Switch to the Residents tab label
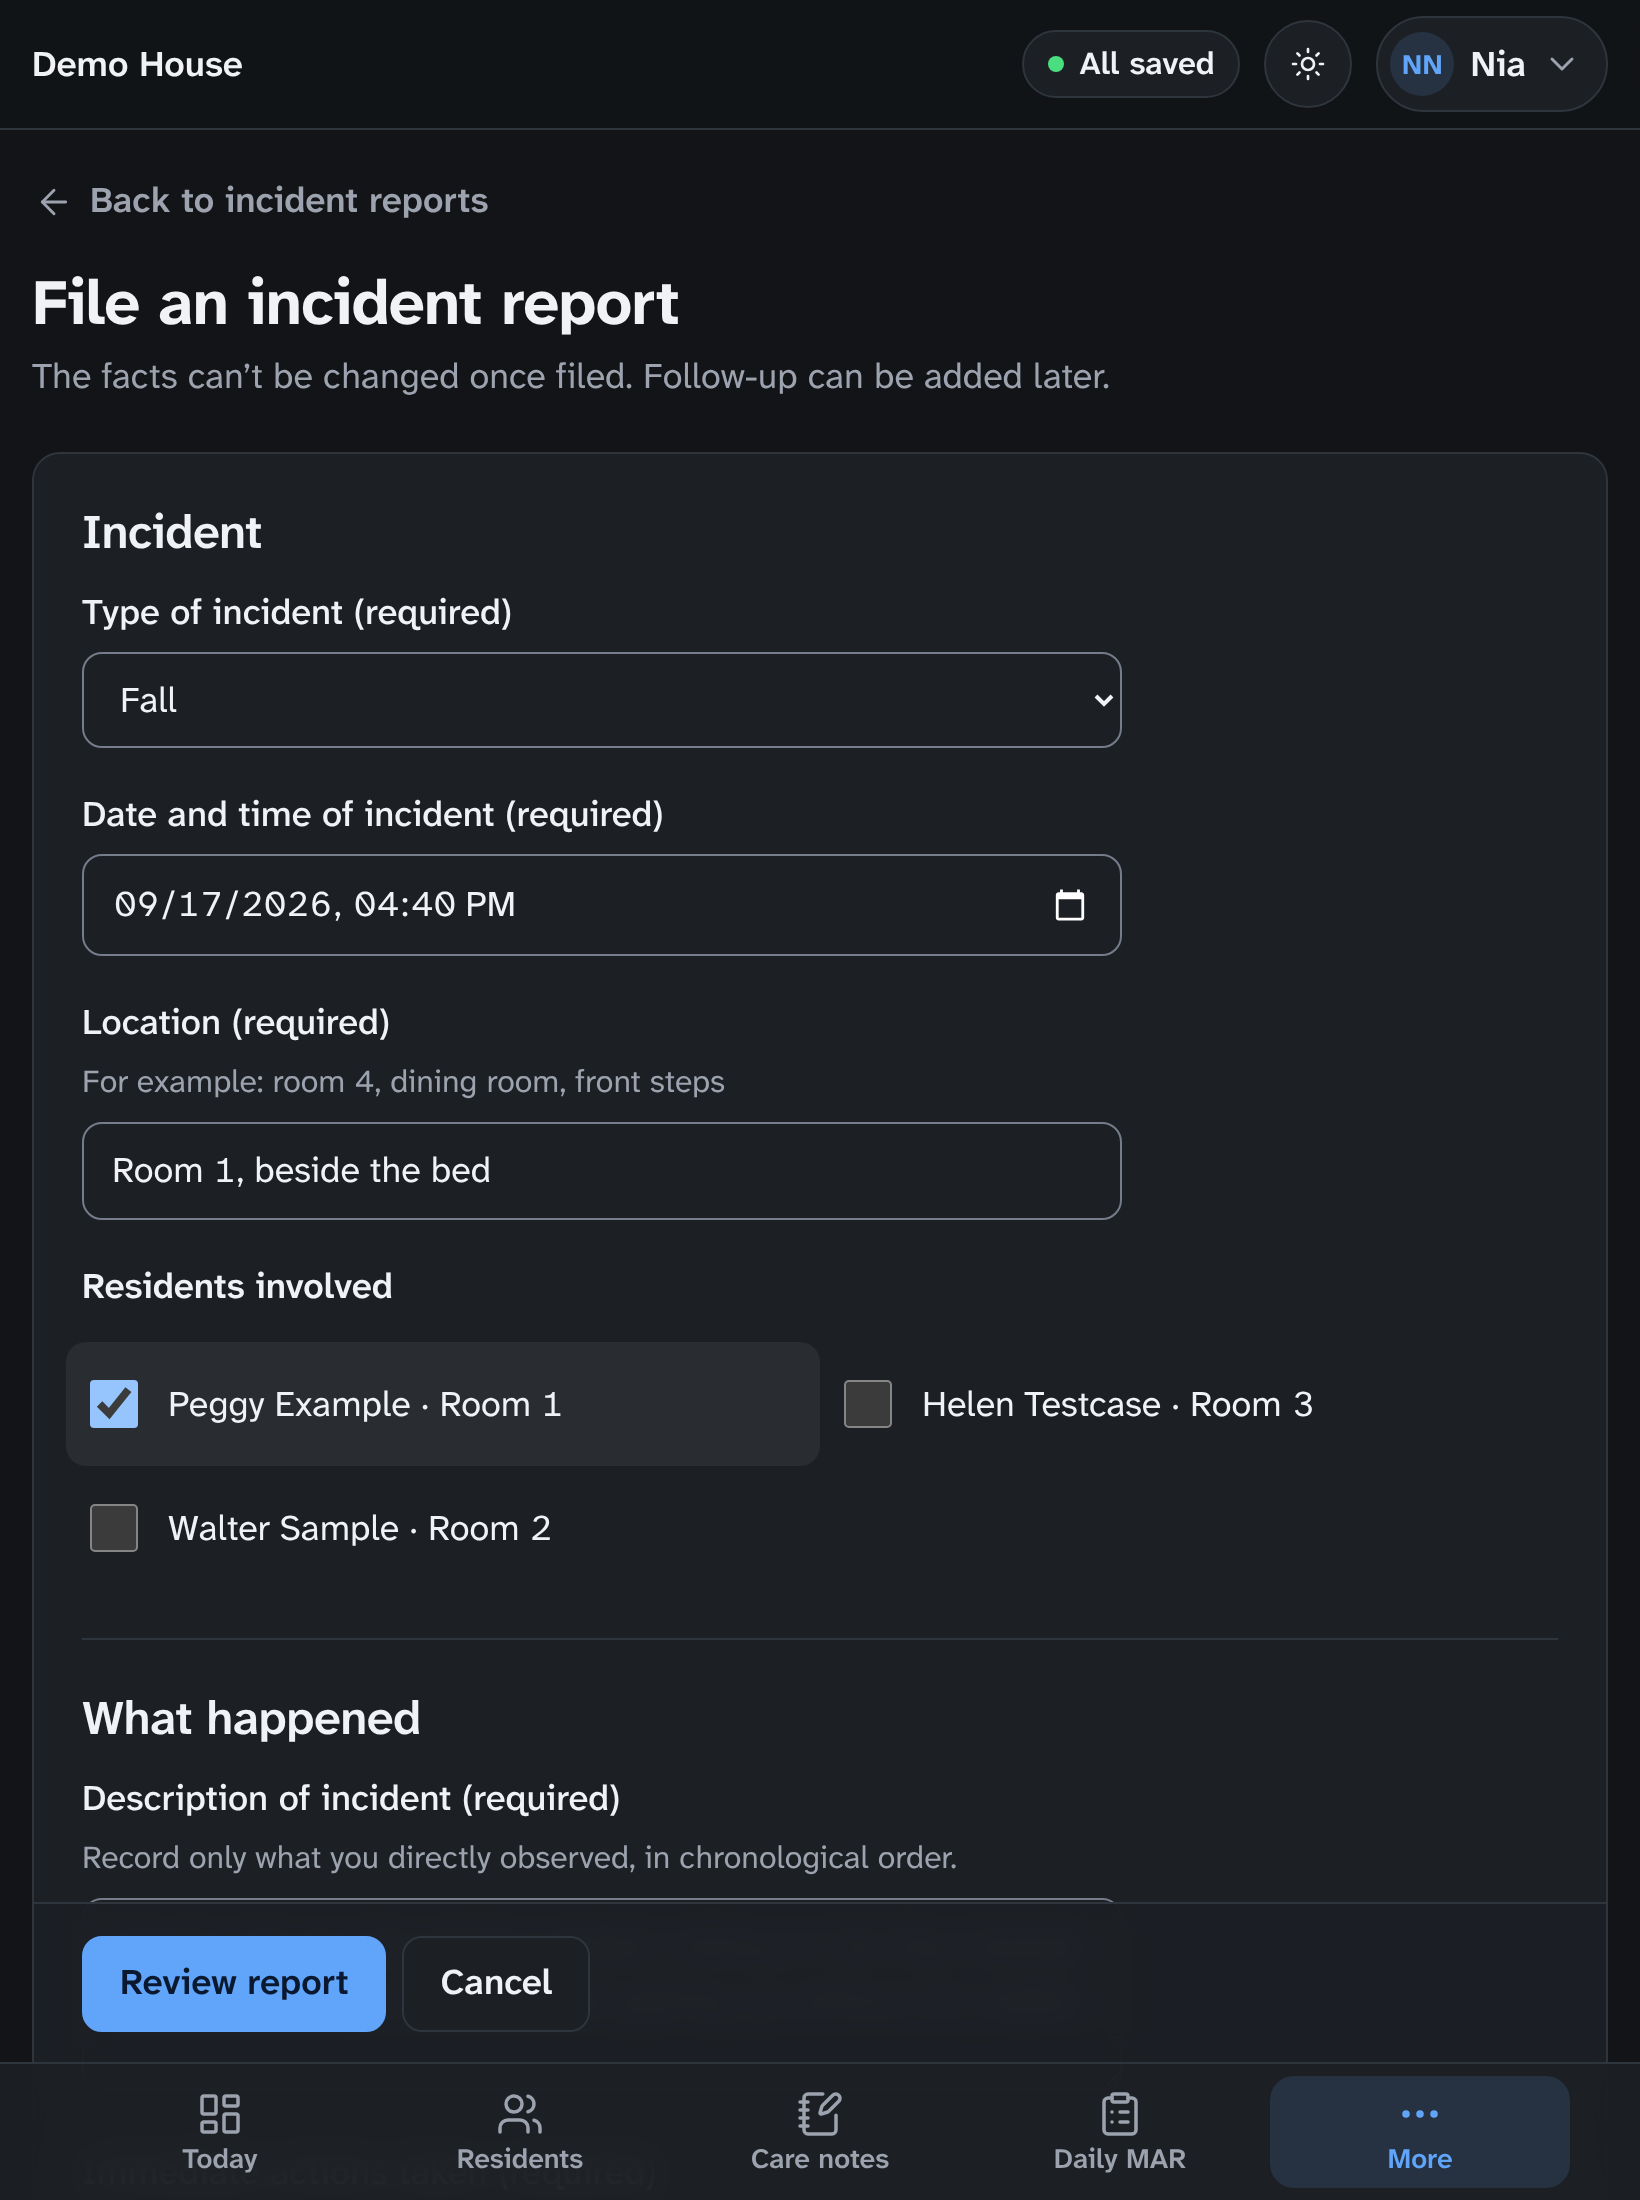This screenshot has width=1640, height=2200. (520, 2159)
